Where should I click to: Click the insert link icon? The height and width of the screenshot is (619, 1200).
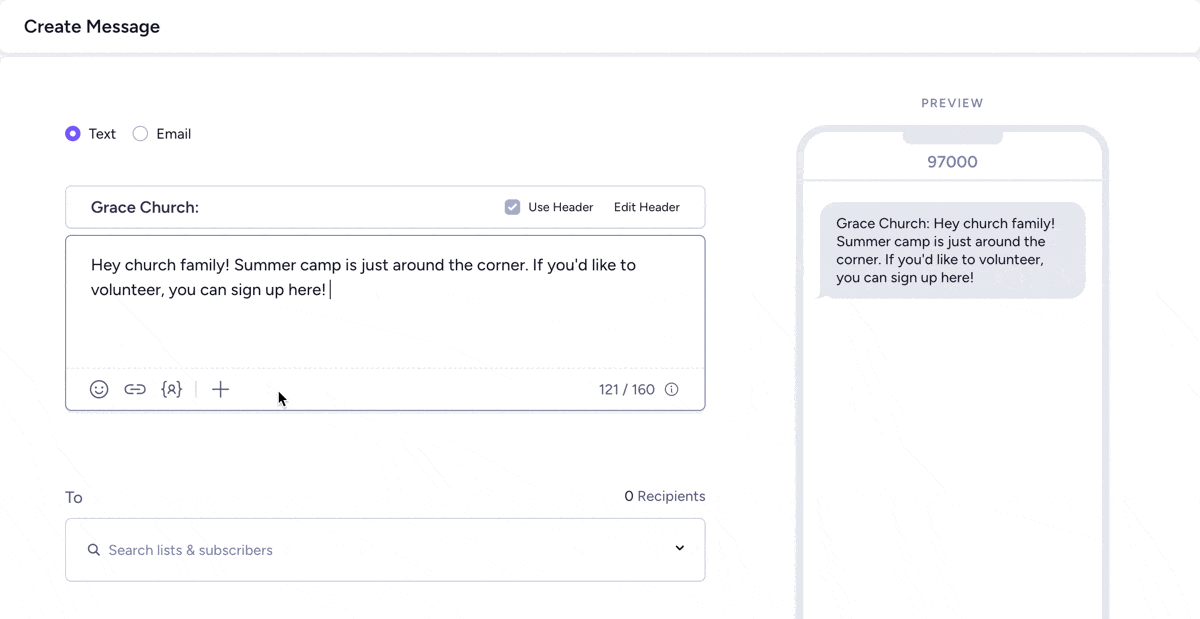(x=135, y=389)
